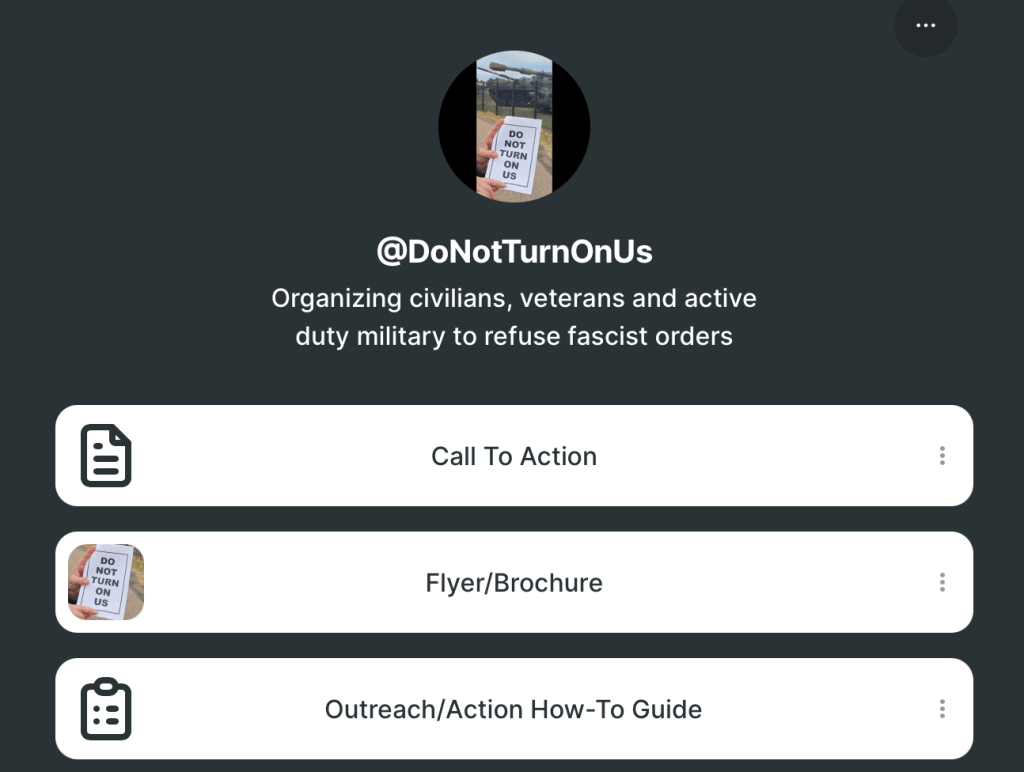Click the Flyer/Brochure preview thumbnail
Image resolution: width=1024 pixels, height=772 pixels.
pos(105,582)
